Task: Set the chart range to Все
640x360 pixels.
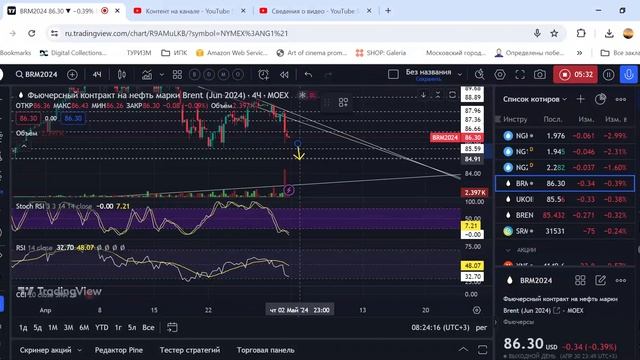Action: [x=148, y=327]
